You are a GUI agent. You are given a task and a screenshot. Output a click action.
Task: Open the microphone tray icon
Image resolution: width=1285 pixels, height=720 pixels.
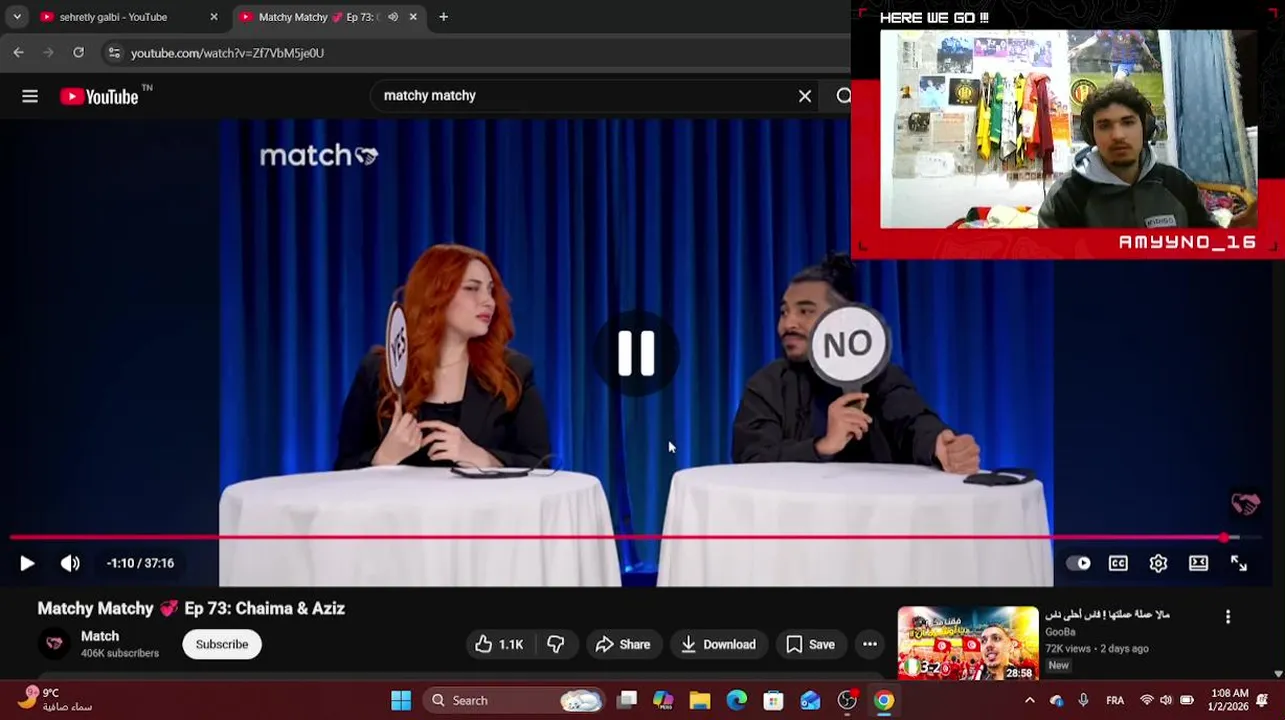point(1083,700)
